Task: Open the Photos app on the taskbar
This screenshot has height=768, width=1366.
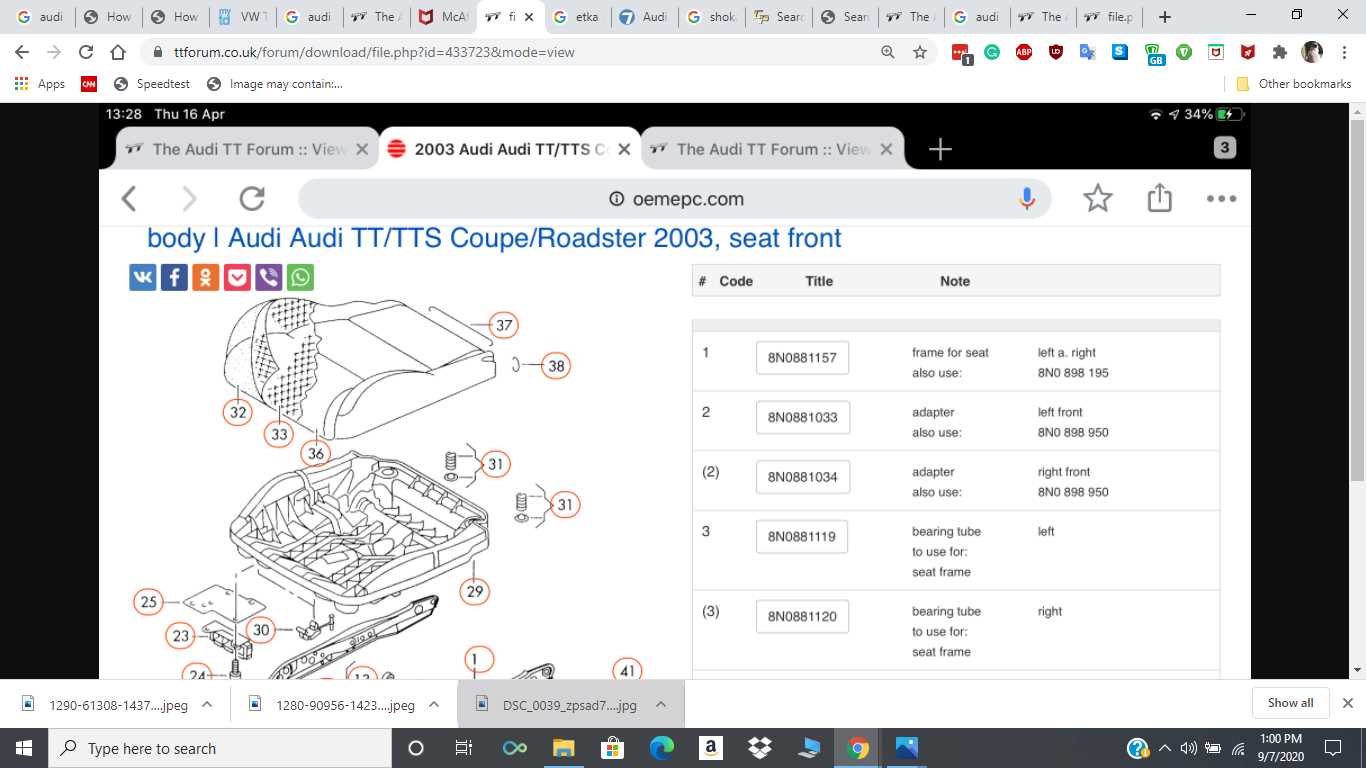Action: click(x=906, y=748)
